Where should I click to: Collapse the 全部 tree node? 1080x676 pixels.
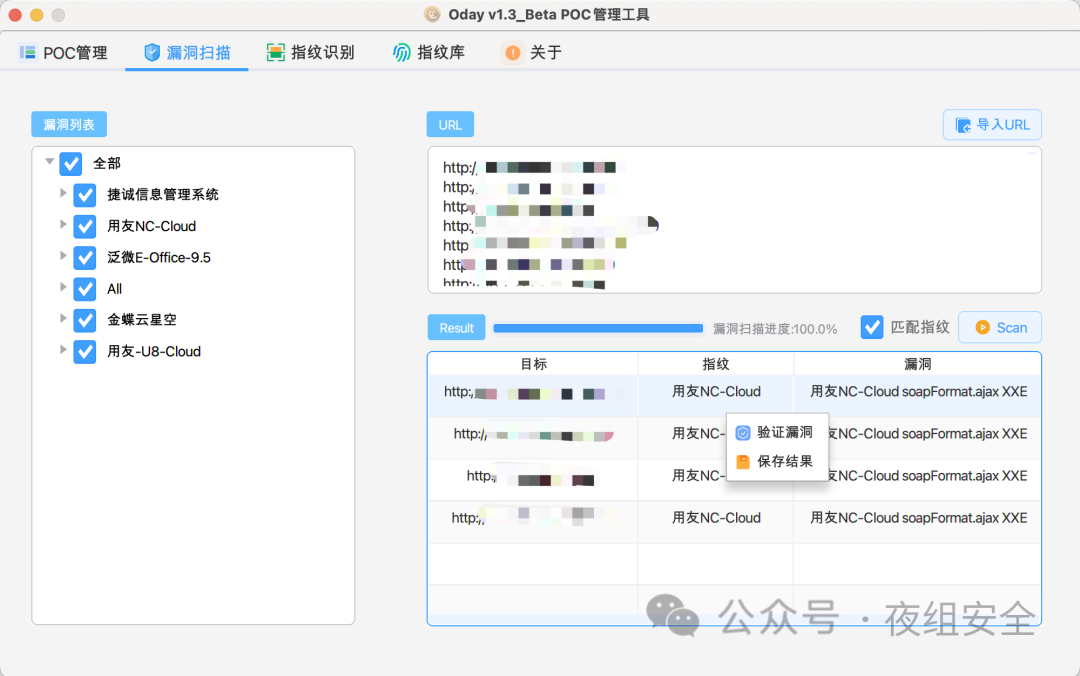[x=50, y=162]
